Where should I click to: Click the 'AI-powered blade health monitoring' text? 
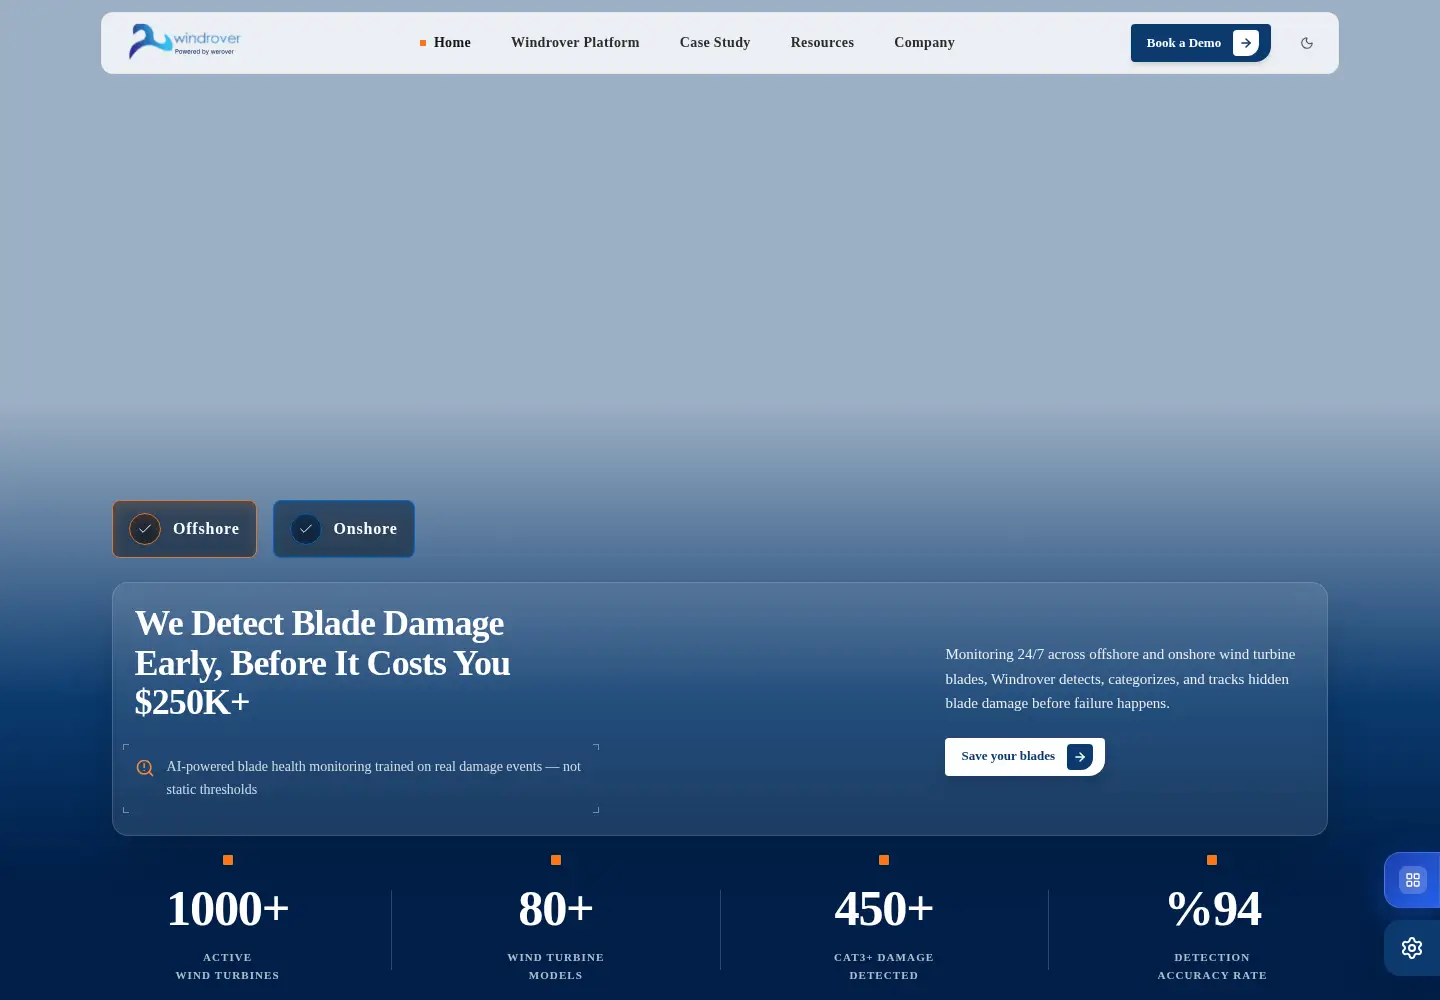[373, 778]
